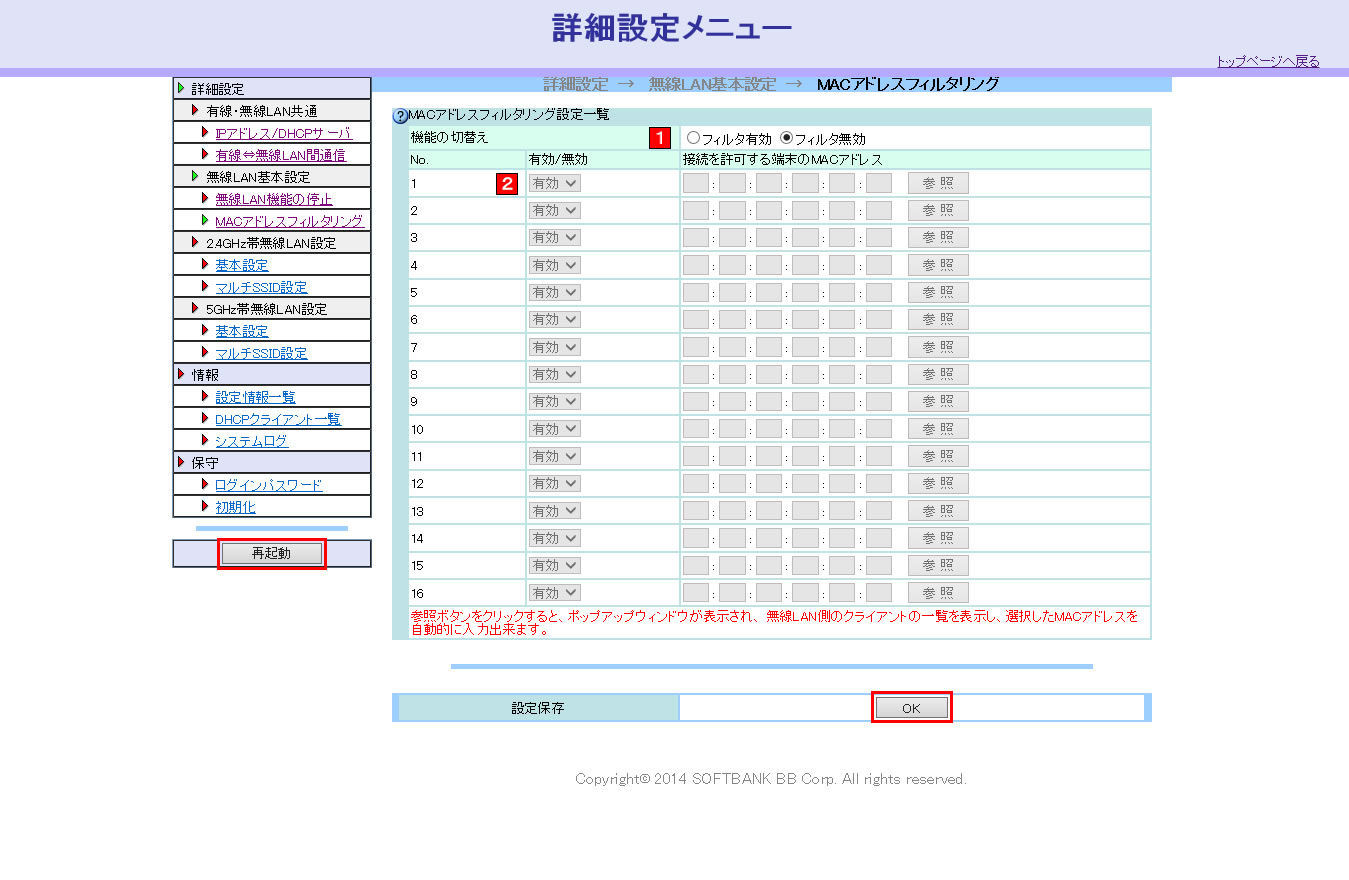Click the first MAC address field in row 1
Viewport: 1349px width, 880px height.
tap(696, 183)
